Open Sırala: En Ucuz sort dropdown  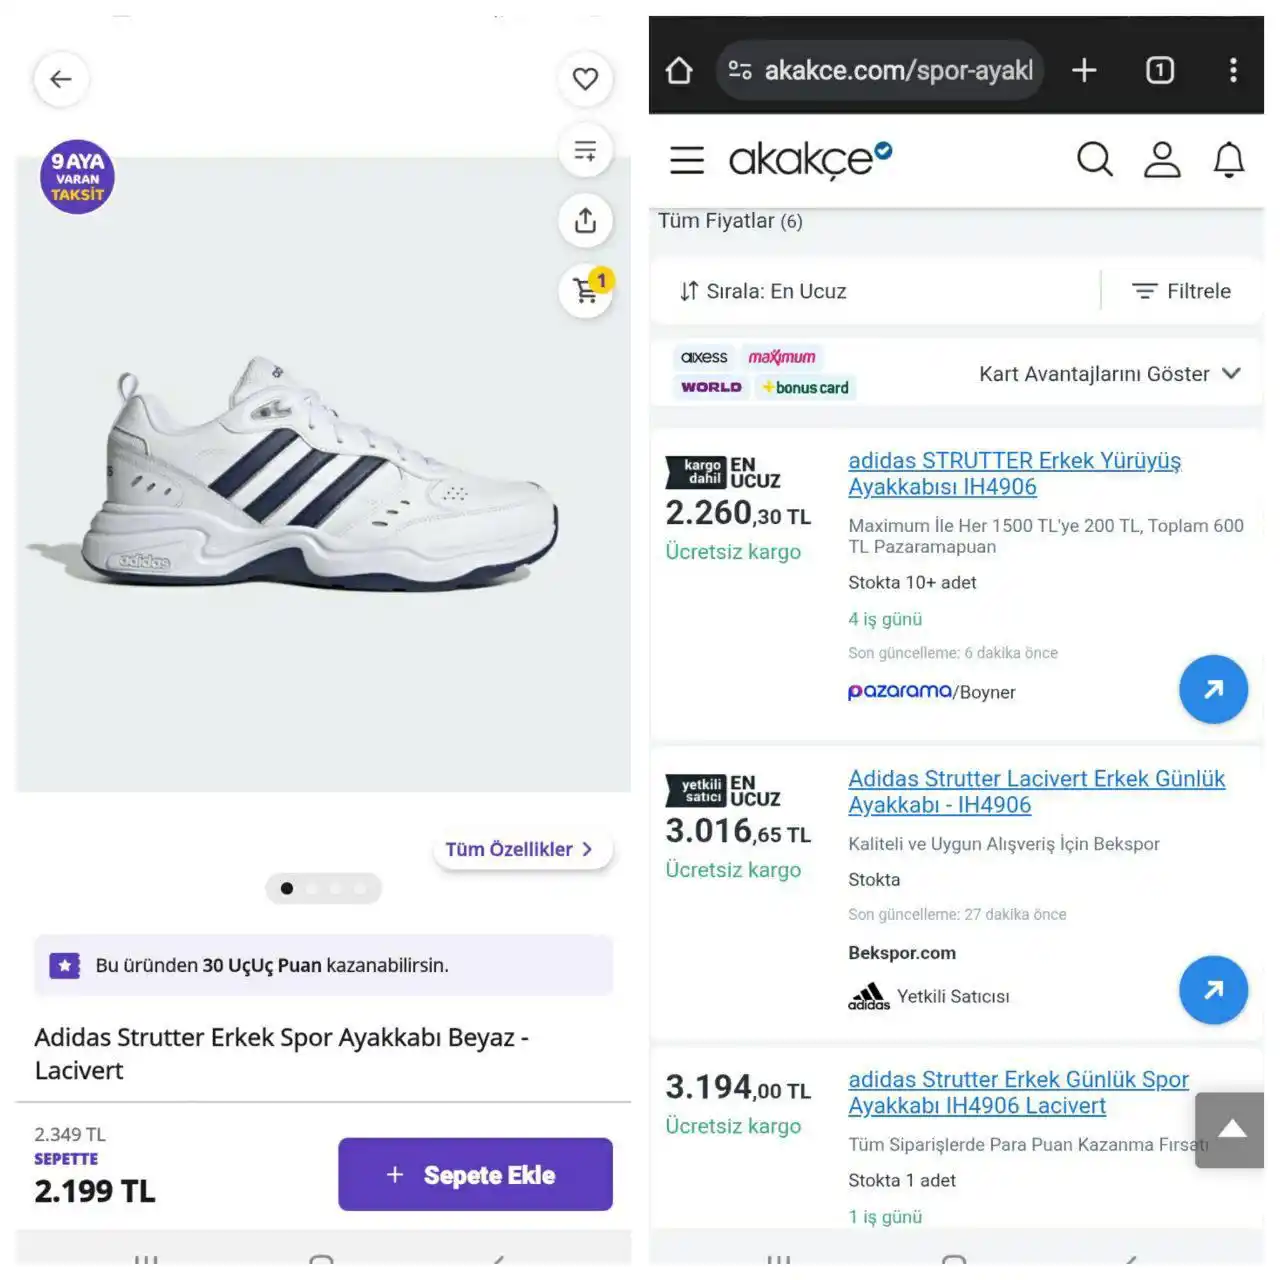point(764,291)
